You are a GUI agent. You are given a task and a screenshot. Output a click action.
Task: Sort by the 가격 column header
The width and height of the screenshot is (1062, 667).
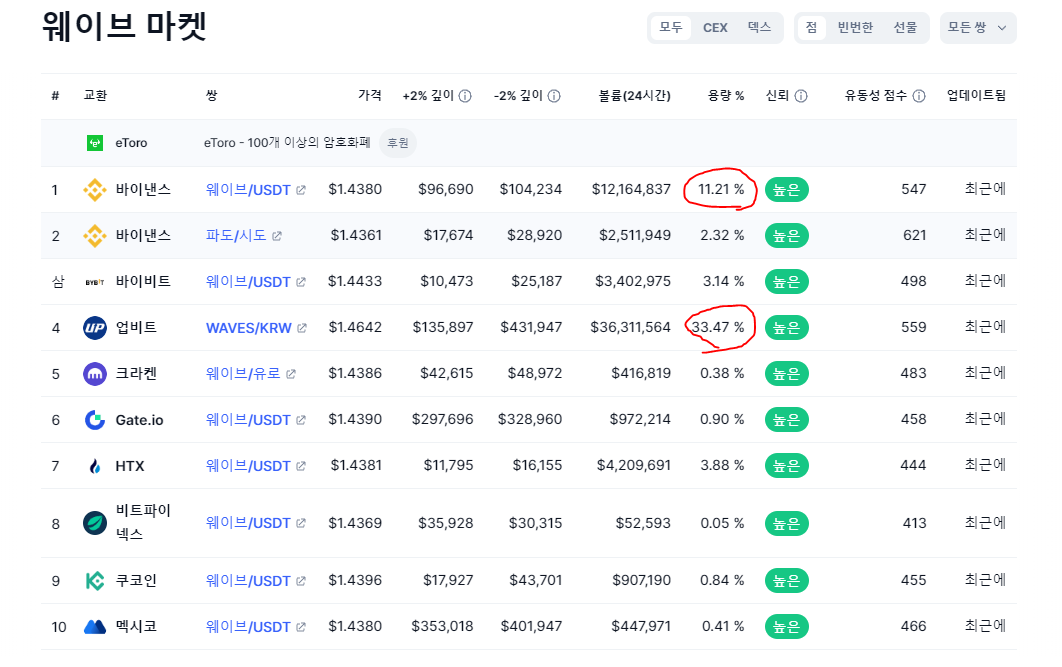tap(370, 95)
